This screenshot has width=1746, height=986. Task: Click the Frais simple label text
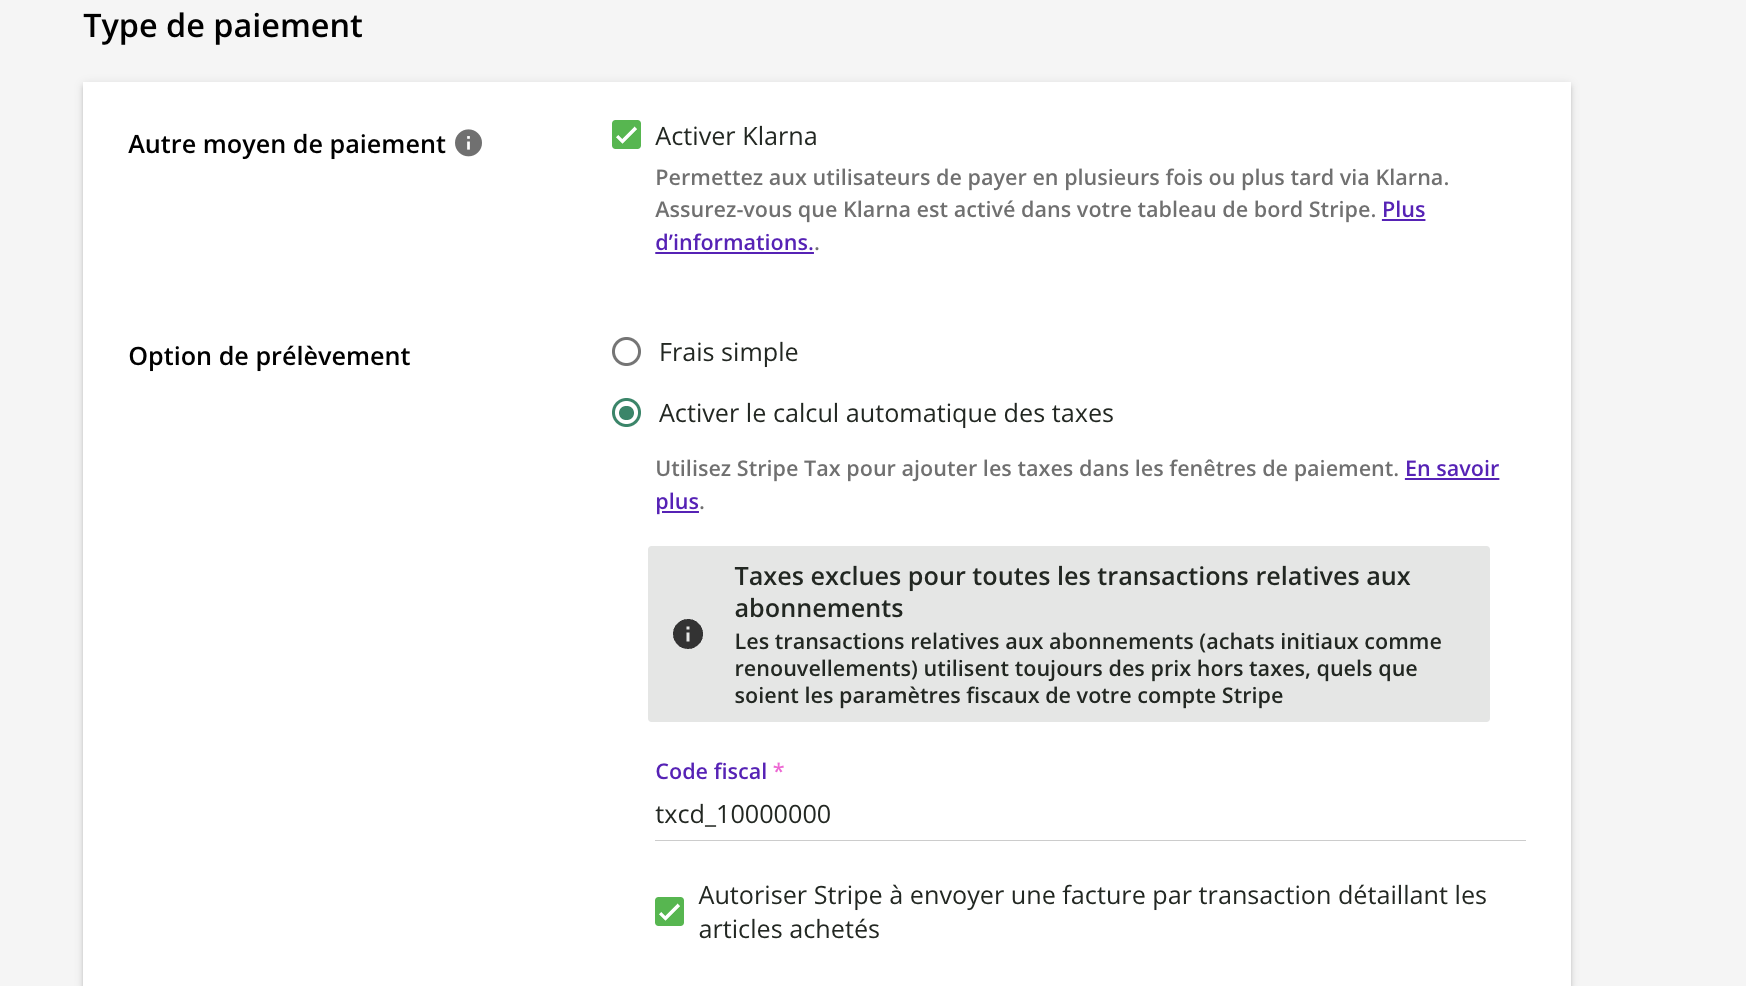[x=728, y=352]
